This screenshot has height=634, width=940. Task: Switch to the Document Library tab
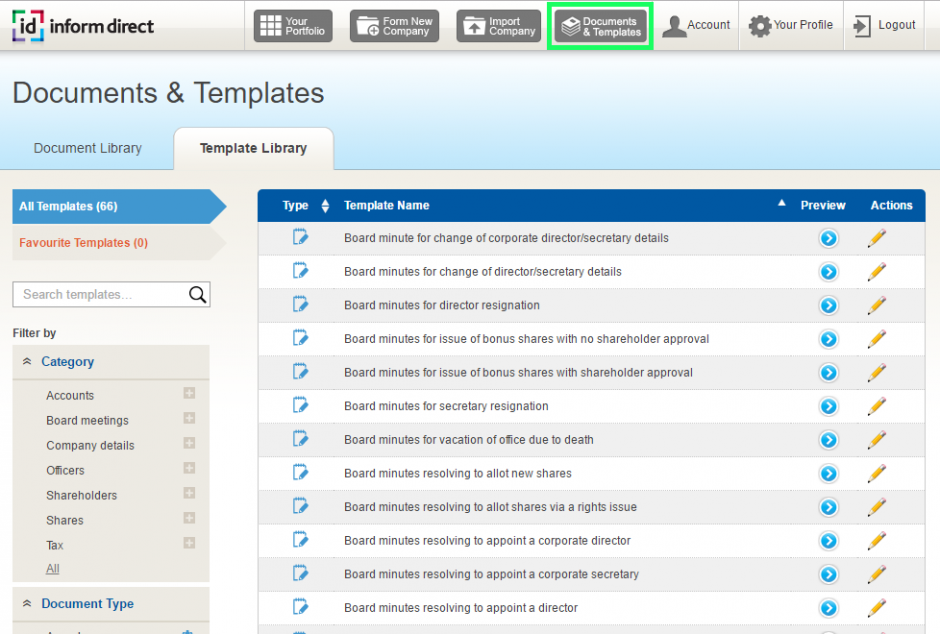(x=88, y=148)
